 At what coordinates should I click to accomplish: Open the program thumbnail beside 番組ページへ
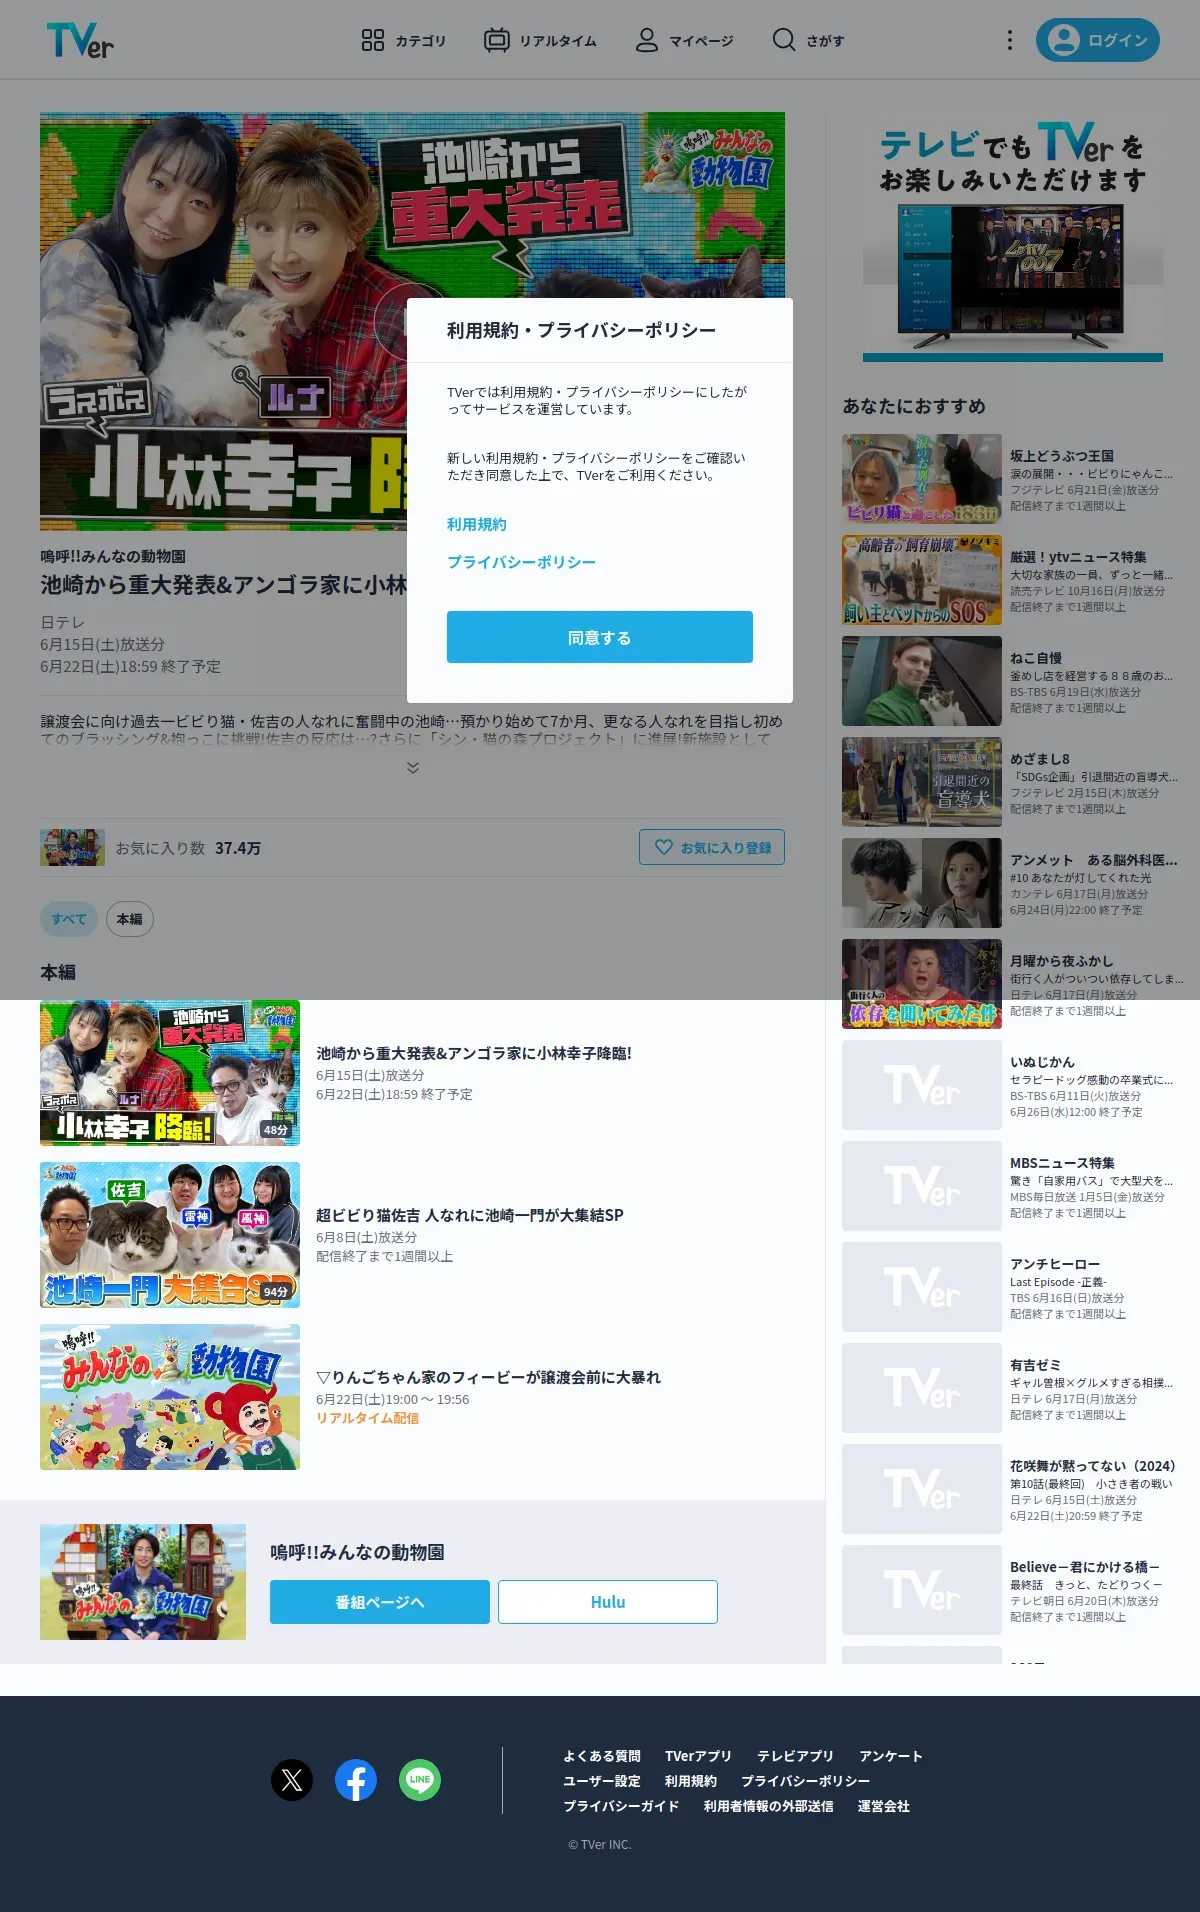[x=143, y=1582]
